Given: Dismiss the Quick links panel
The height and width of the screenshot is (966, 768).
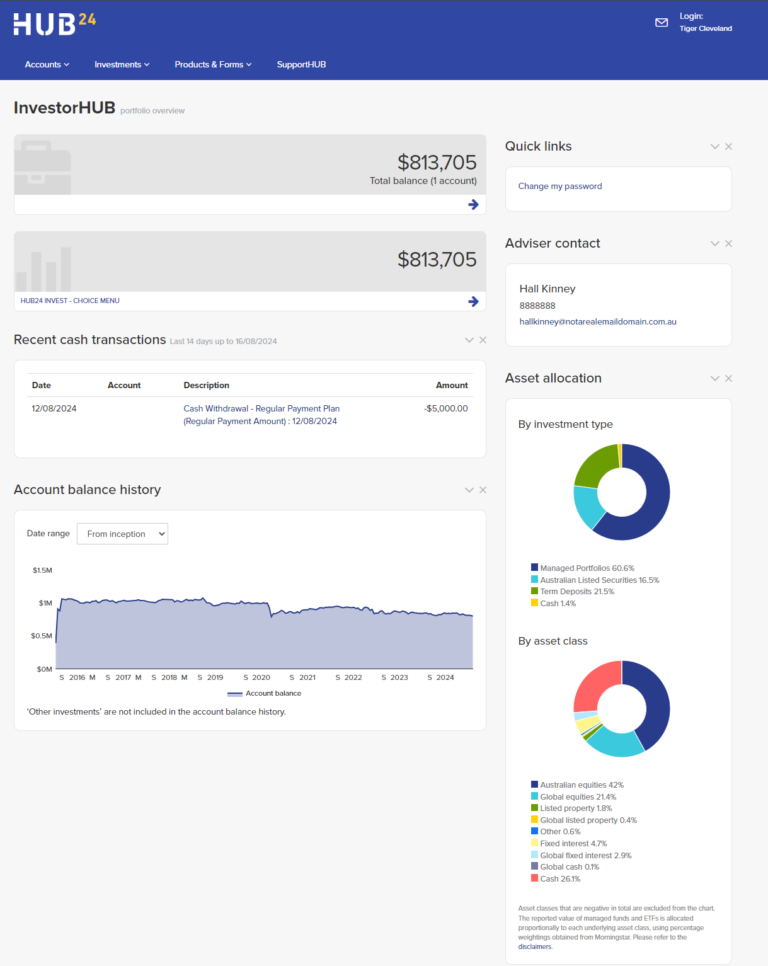Looking at the screenshot, I should (x=728, y=145).
